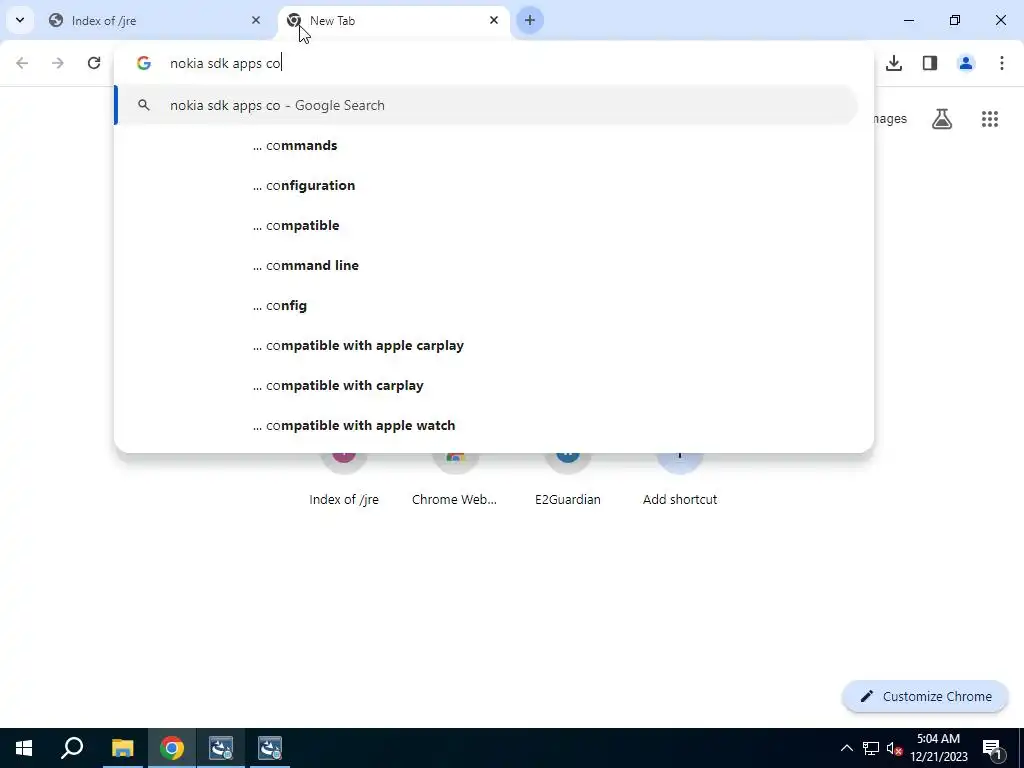Open the tab search dropdown arrow
The width and height of the screenshot is (1024, 768).
tap(20, 20)
